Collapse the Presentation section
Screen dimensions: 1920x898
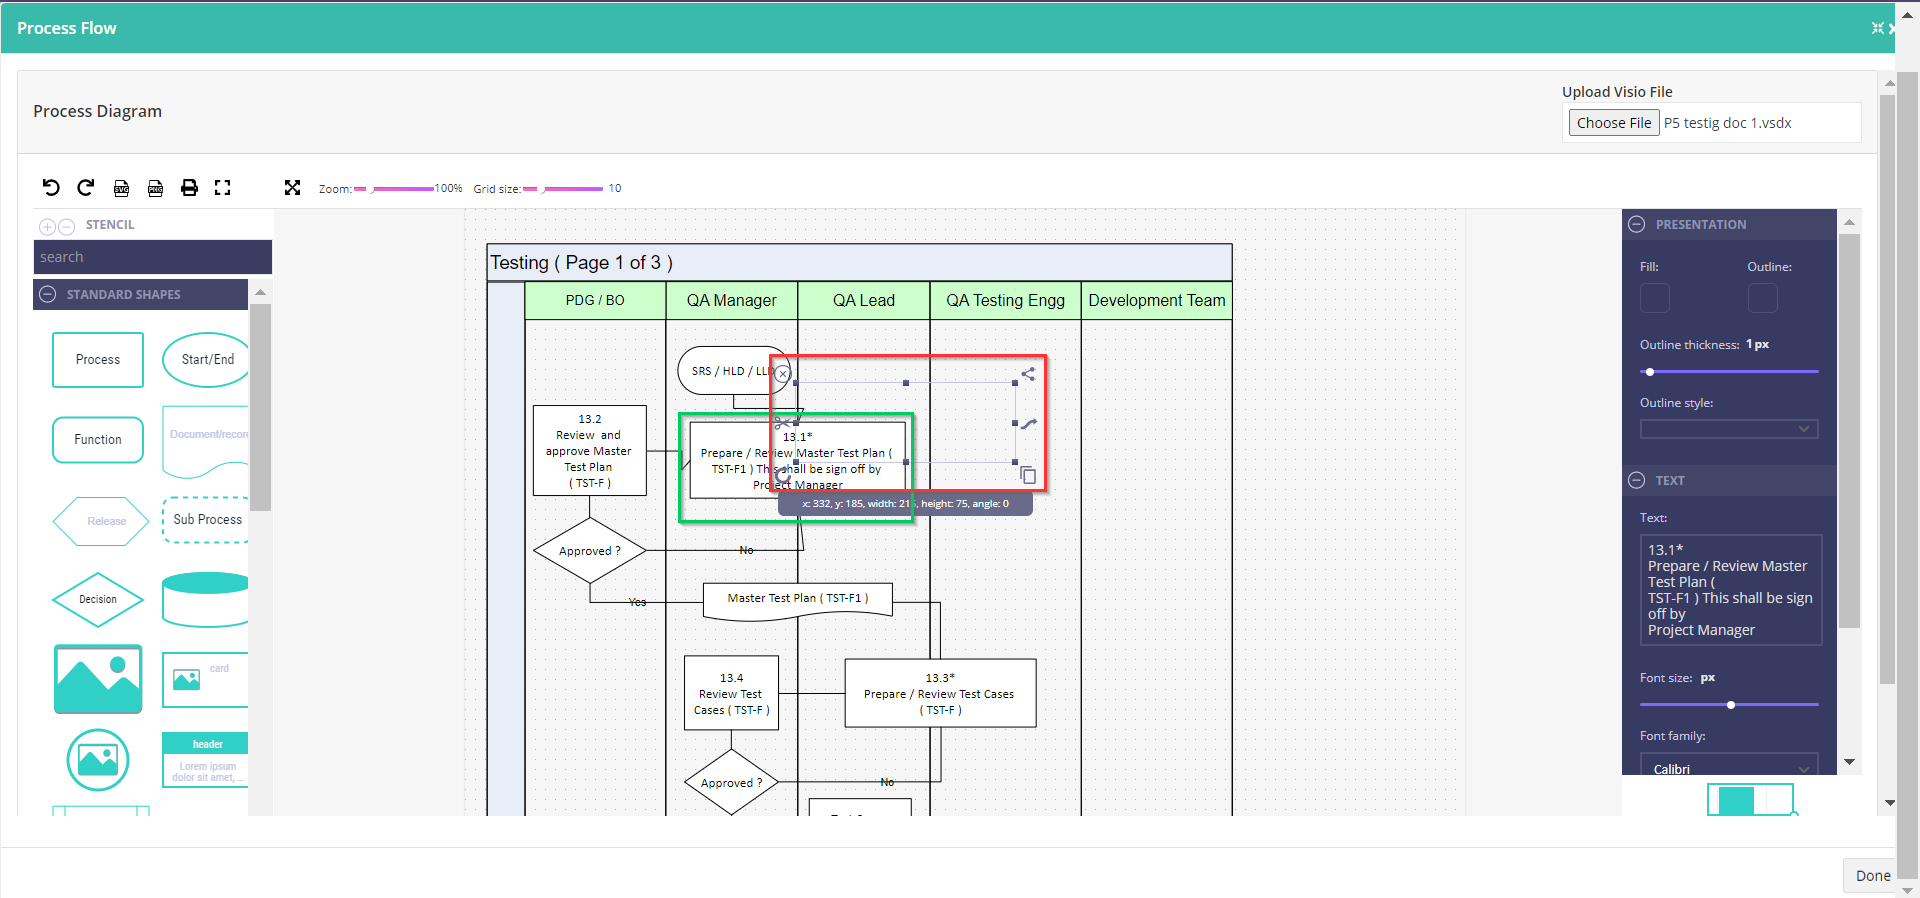point(1637,224)
